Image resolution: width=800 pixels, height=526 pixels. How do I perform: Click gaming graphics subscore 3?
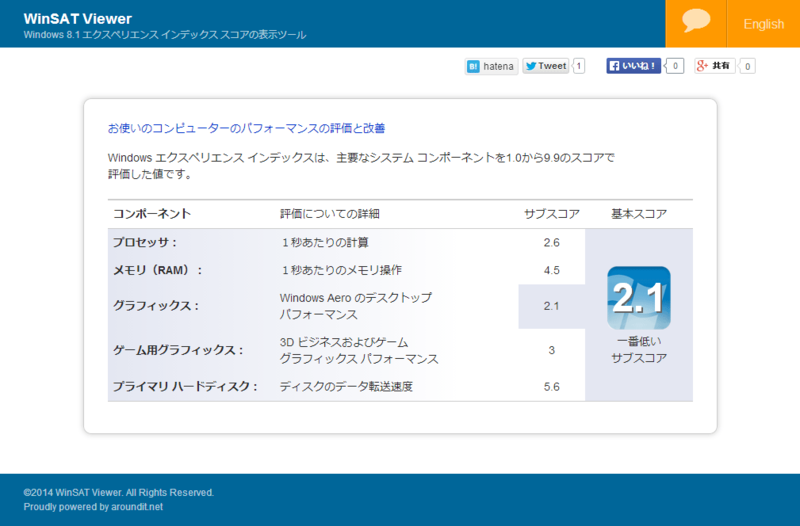552,350
